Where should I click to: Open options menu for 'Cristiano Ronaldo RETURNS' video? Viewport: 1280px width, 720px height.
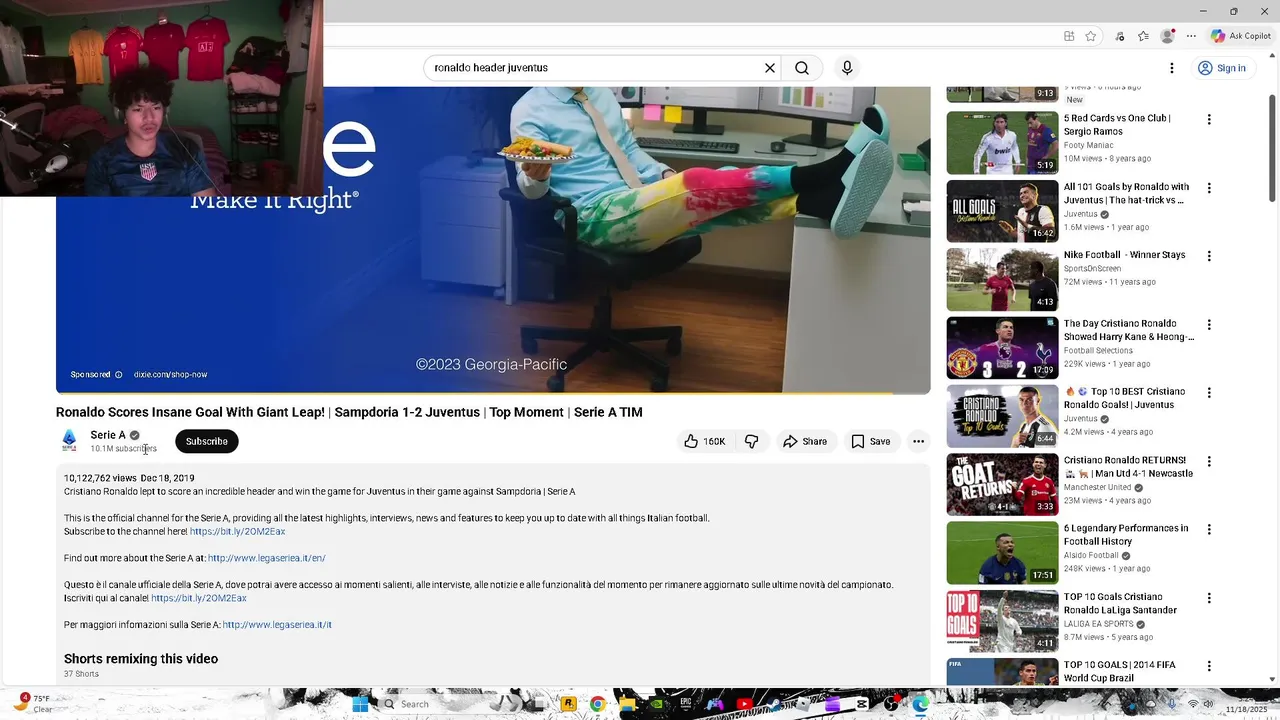(x=1209, y=462)
